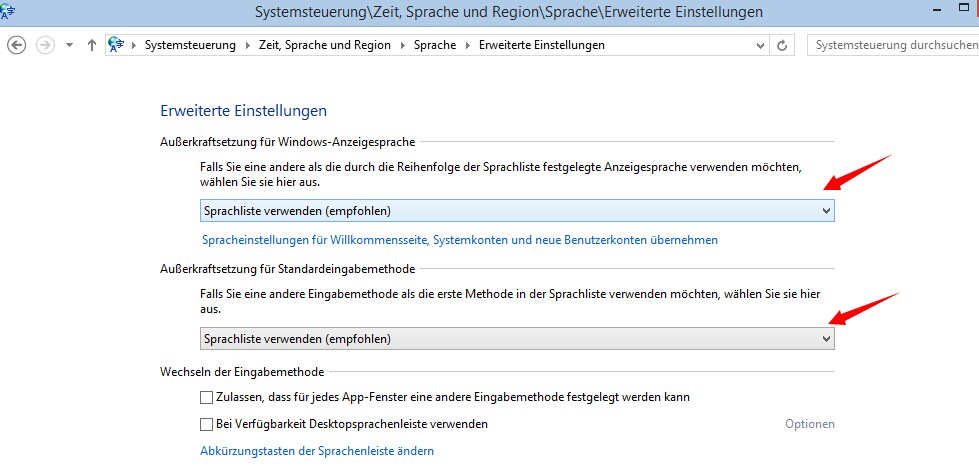Navigate to the Sprache breadcrumb
Screen dimensions: 979x471
point(435,45)
